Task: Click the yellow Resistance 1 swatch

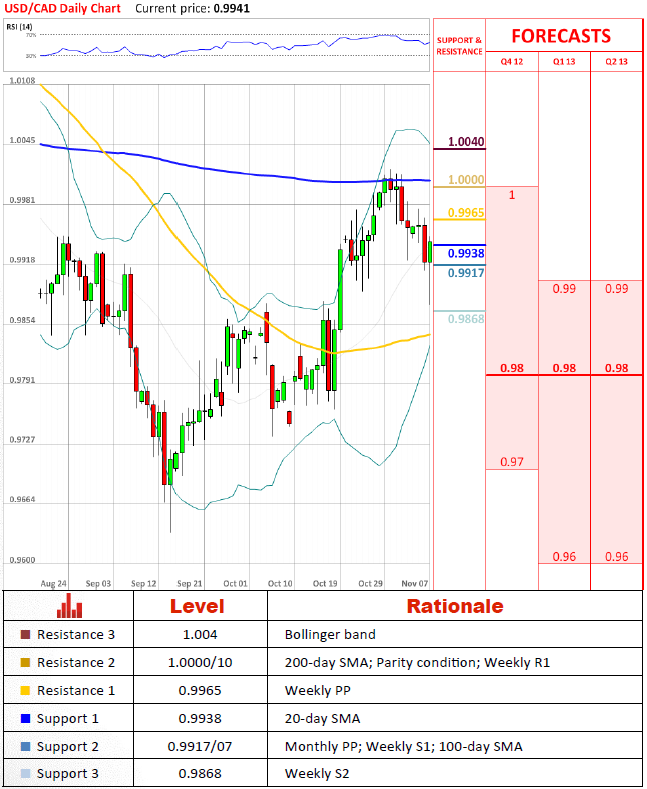Action: 25,691
